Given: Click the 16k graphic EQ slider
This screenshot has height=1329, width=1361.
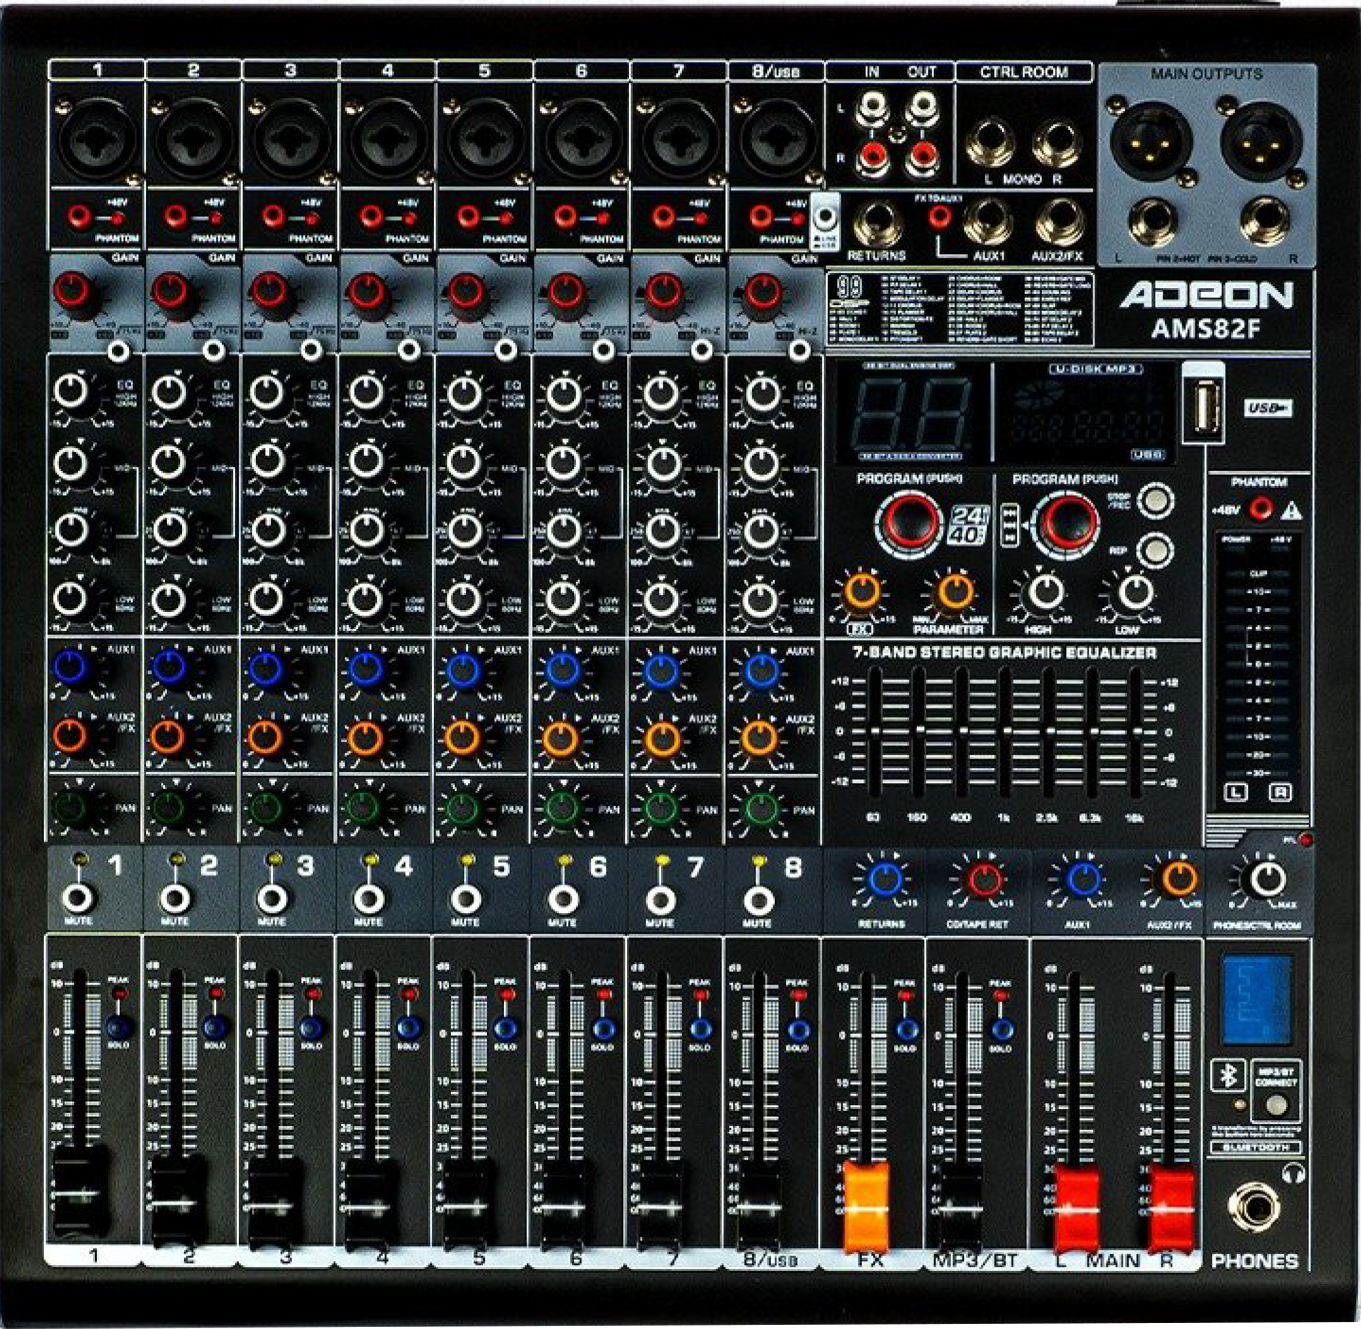Looking at the screenshot, I should (1137, 731).
